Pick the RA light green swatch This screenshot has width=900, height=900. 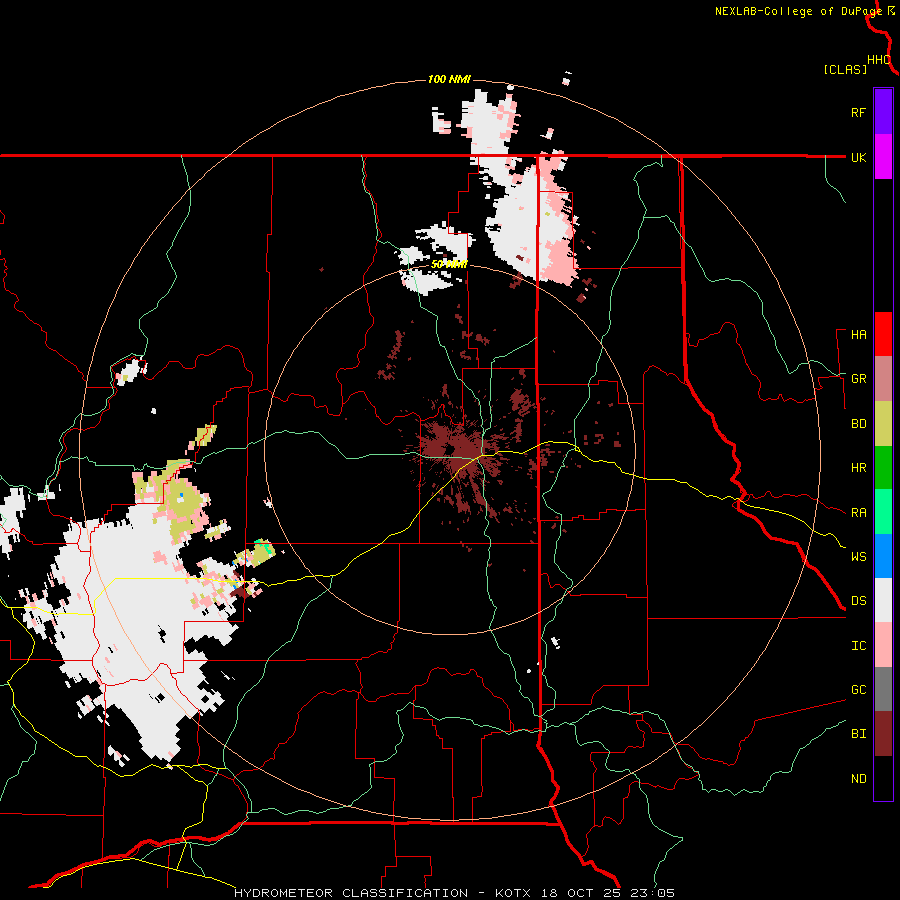pos(883,512)
